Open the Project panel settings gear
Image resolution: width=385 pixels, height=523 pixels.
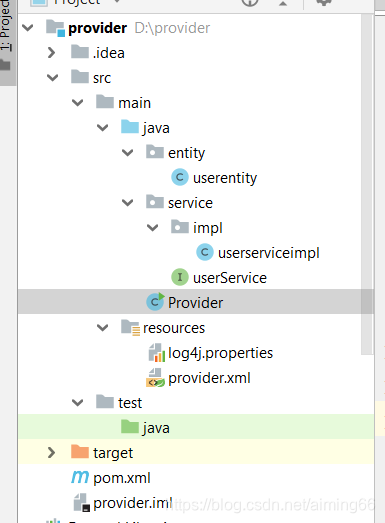pos(323,3)
